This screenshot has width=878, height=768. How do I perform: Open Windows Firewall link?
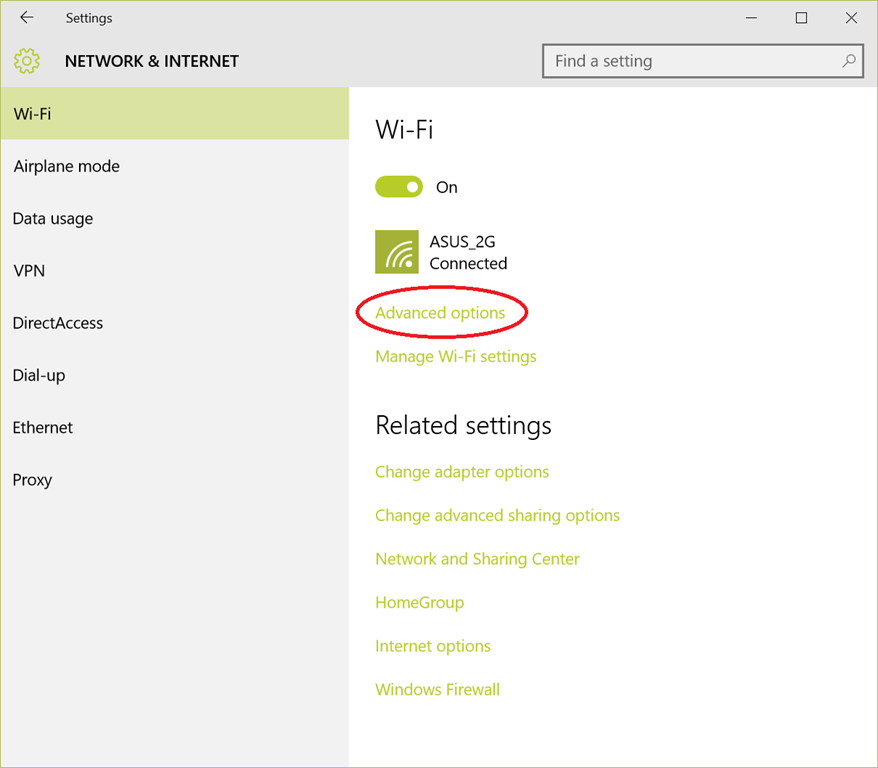[437, 689]
